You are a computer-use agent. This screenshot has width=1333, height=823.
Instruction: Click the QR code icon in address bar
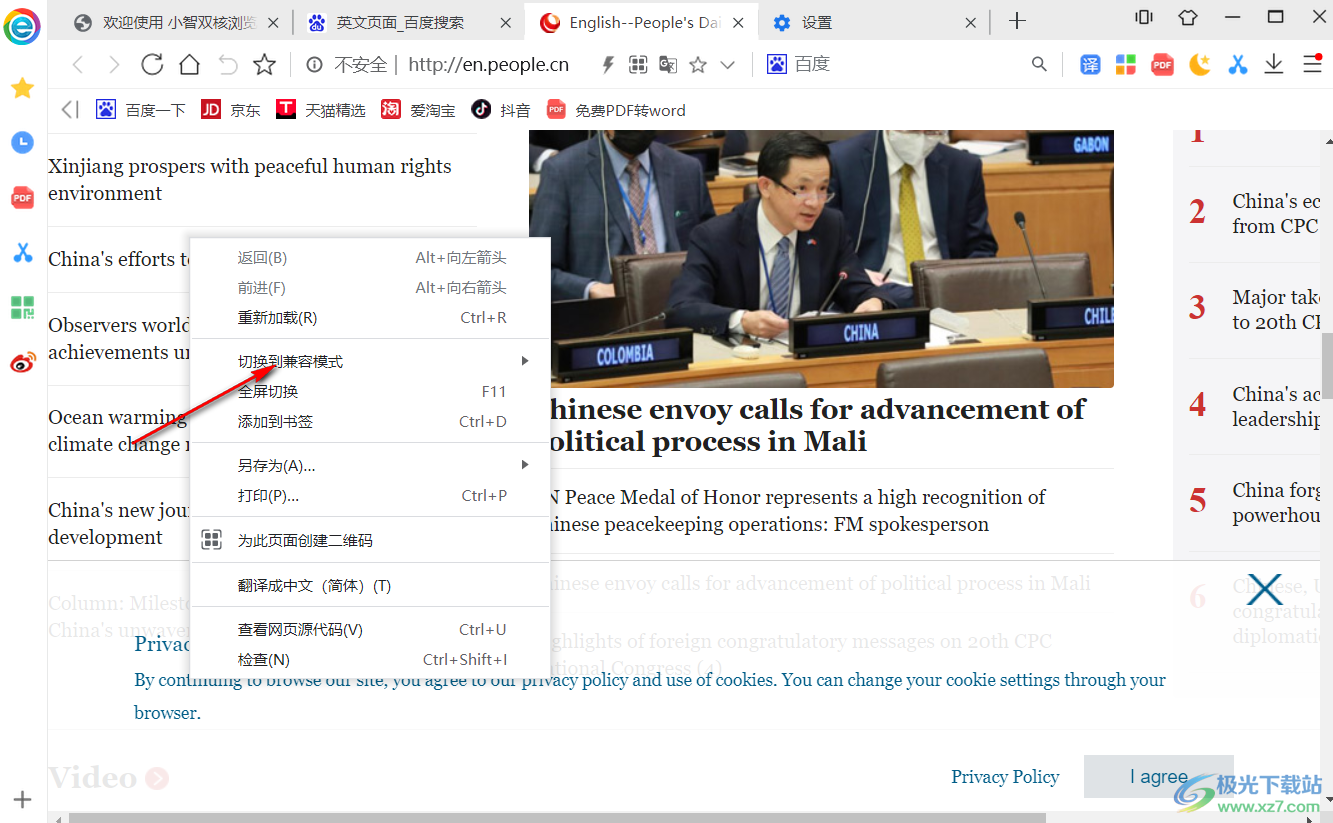pyautogui.click(x=638, y=65)
